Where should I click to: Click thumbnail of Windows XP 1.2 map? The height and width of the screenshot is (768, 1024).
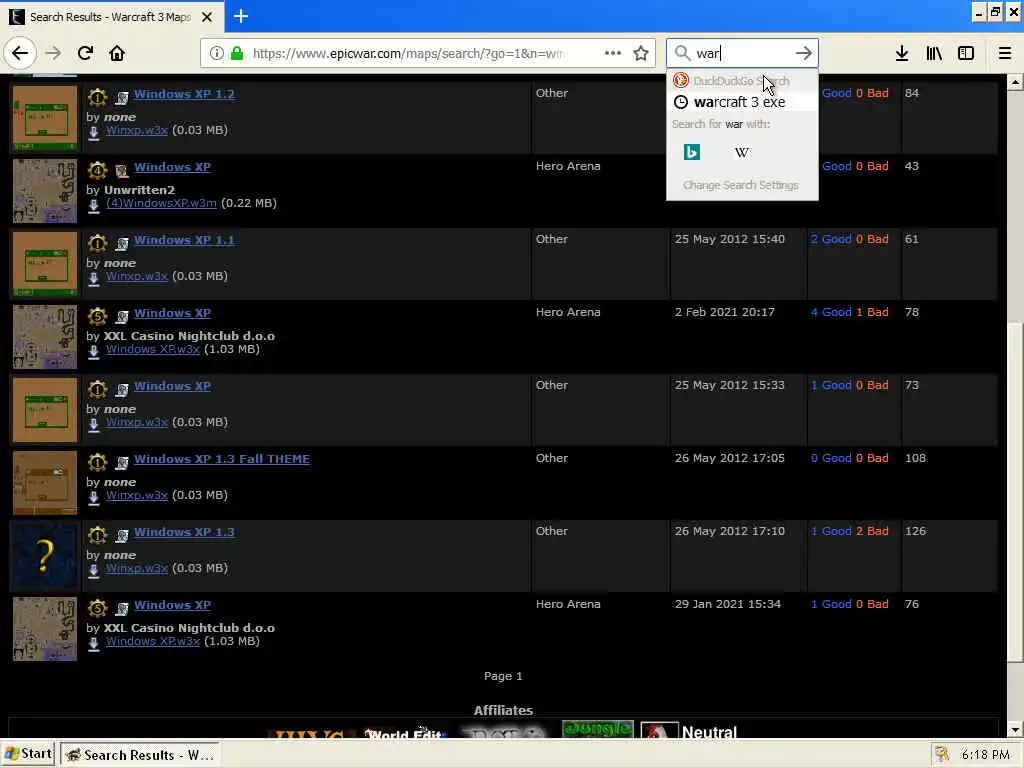[x=45, y=118]
